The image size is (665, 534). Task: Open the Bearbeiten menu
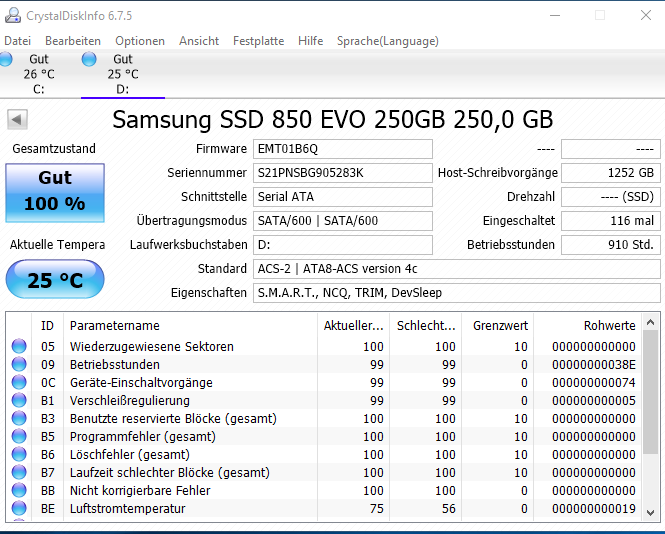click(x=73, y=41)
